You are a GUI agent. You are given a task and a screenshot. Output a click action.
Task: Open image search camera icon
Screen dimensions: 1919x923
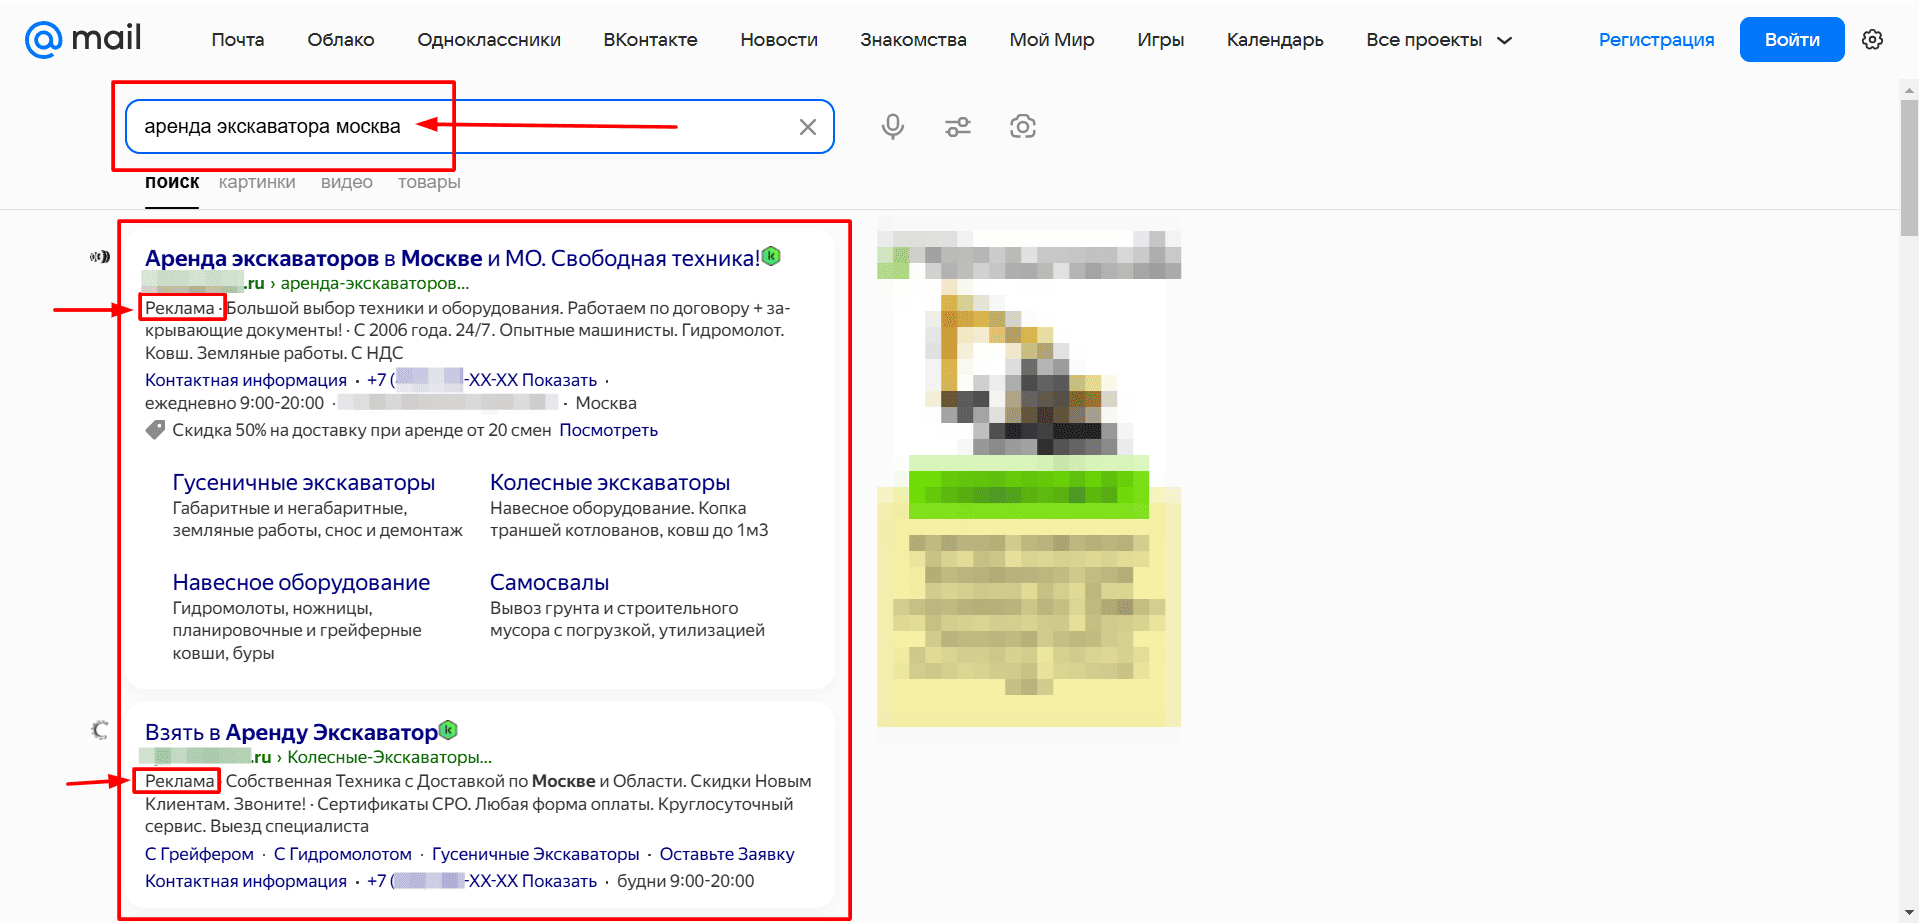[1023, 126]
